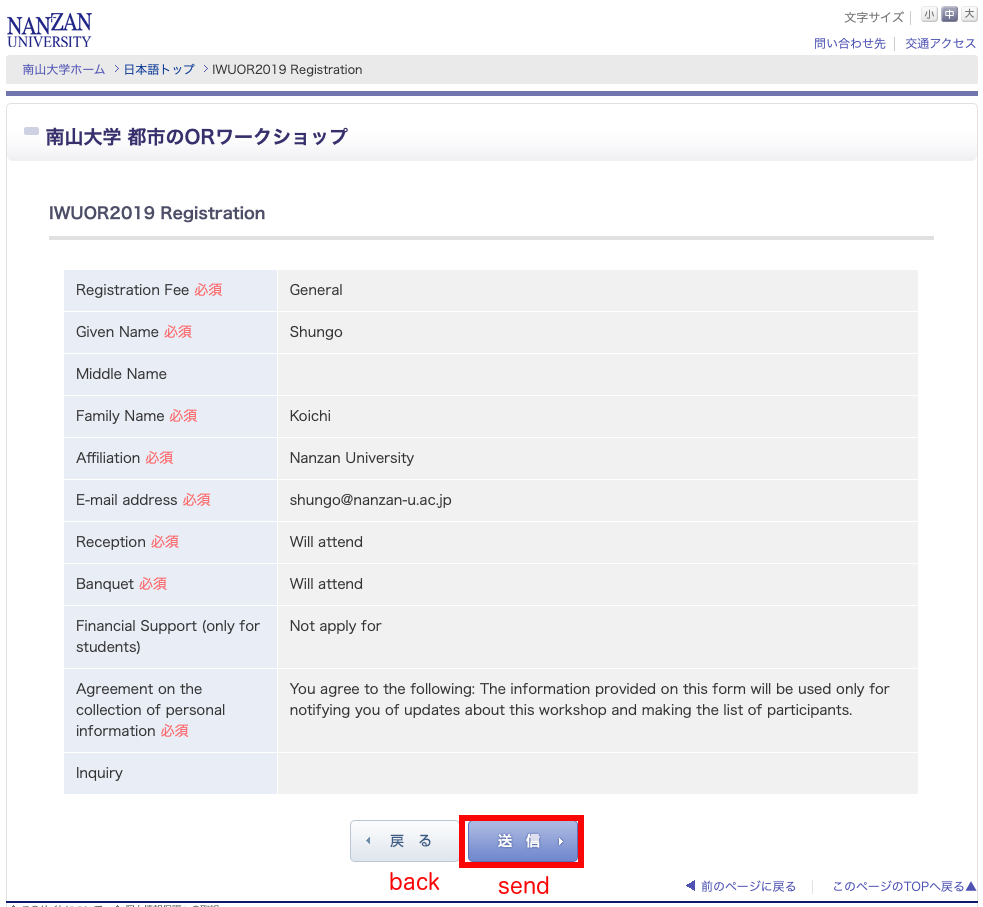Click the 南山大学 都市のORワークショップ title
Viewport: 983px width, 907px height.
click(196, 137)
